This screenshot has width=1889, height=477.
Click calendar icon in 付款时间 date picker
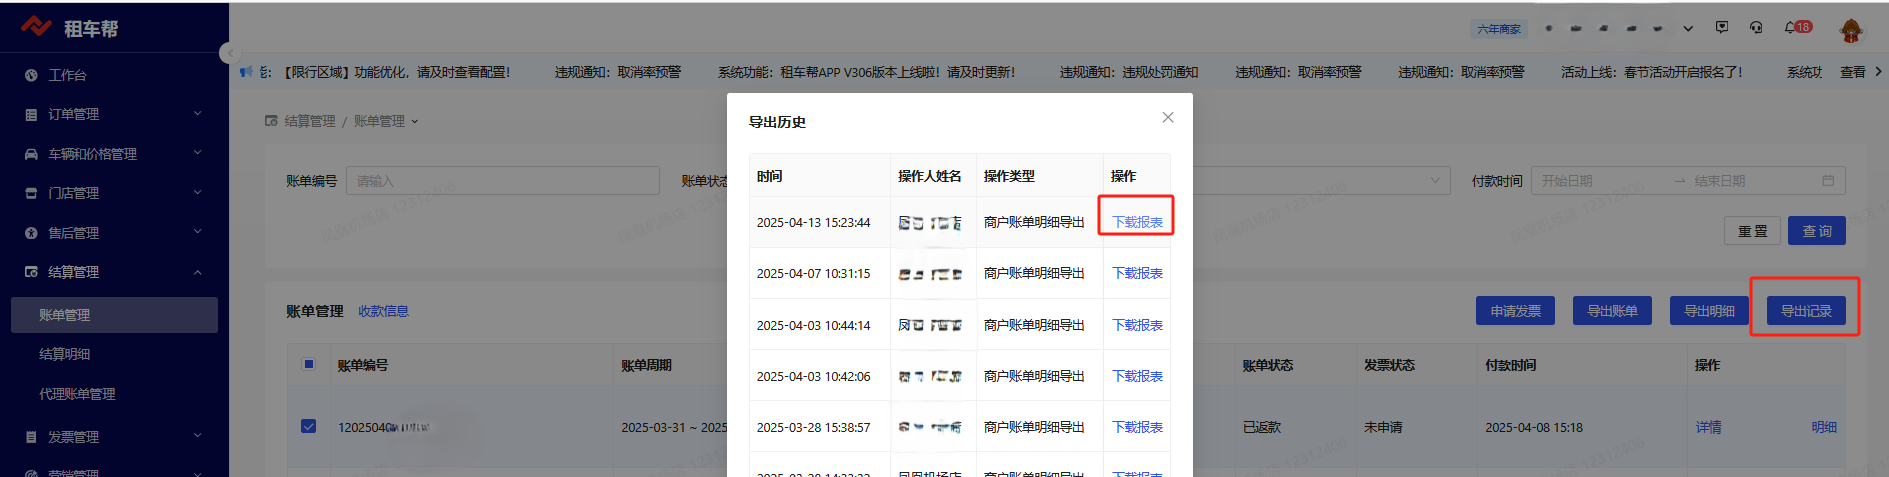tap(1828, 181)
